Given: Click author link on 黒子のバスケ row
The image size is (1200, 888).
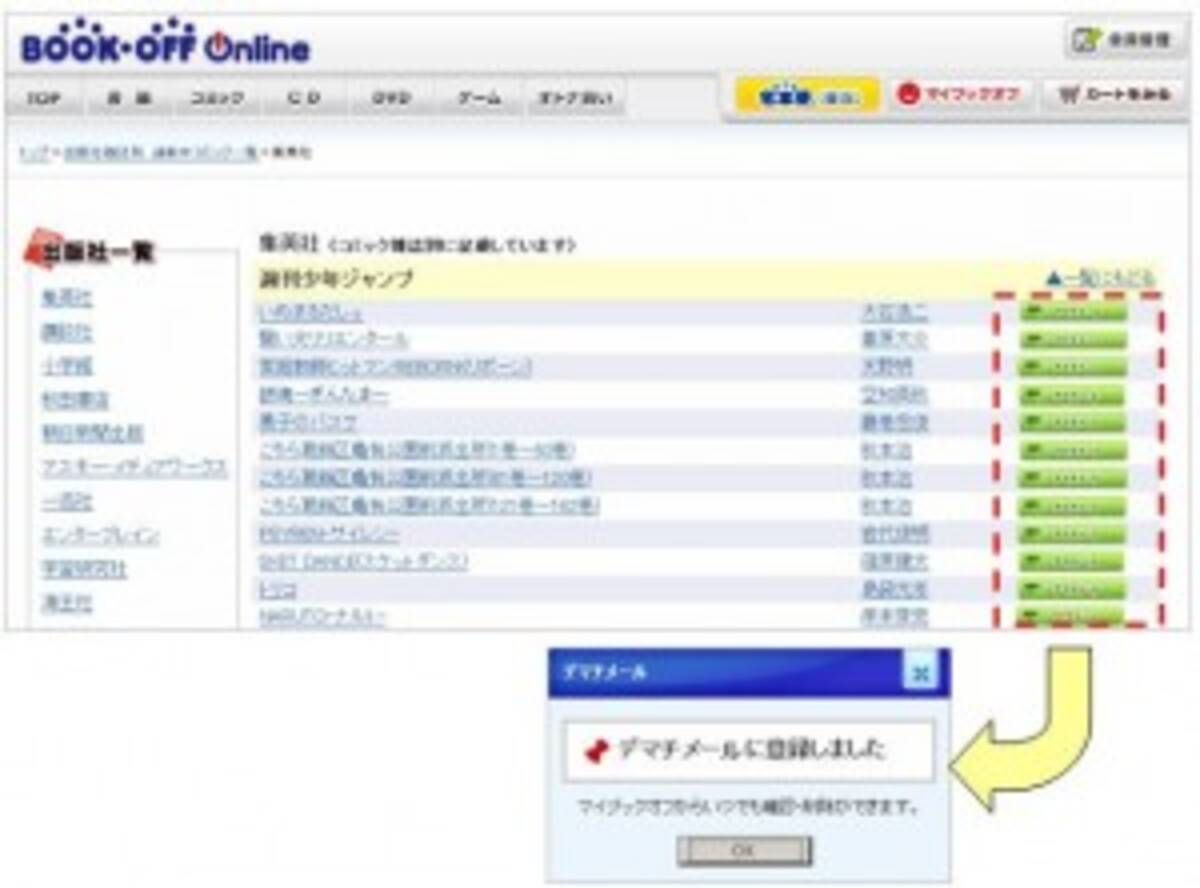Looking at the screenshot, I should [894, 422].
